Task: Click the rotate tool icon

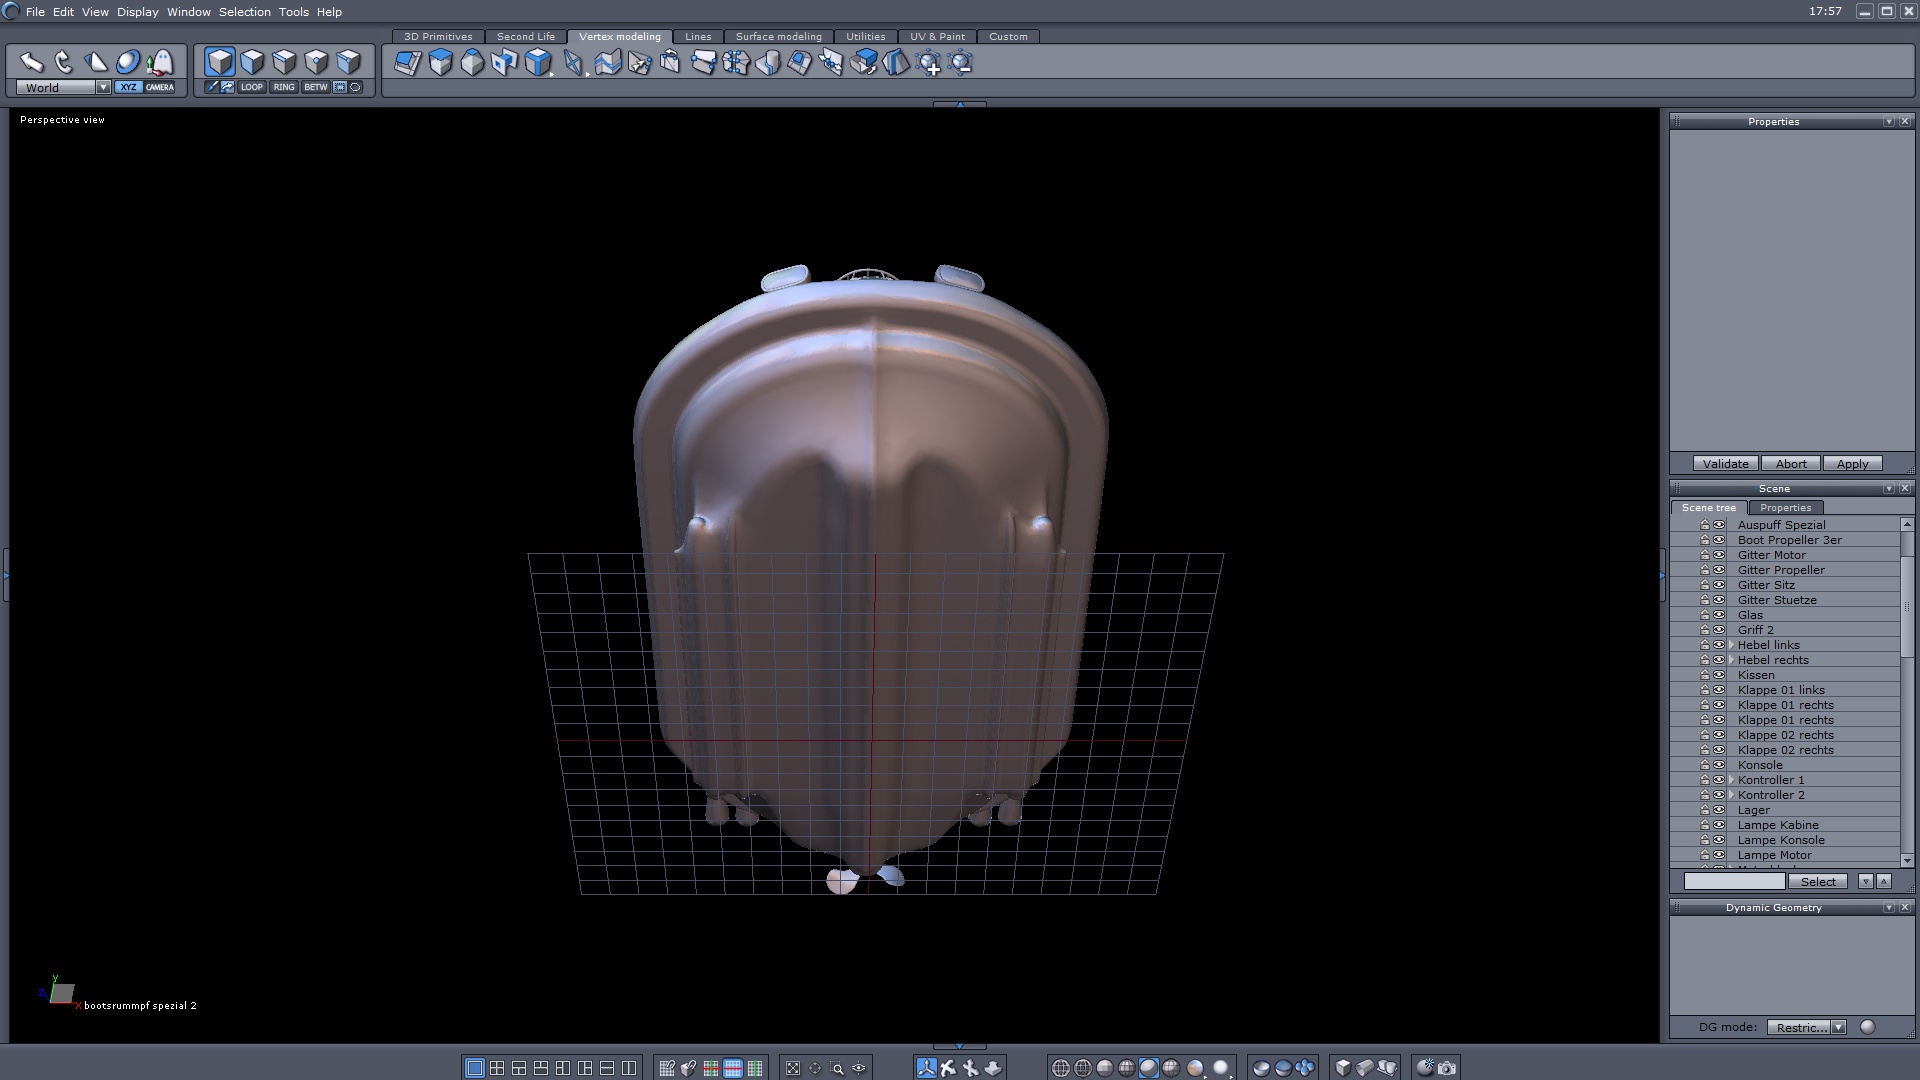Action: (64, 62)
